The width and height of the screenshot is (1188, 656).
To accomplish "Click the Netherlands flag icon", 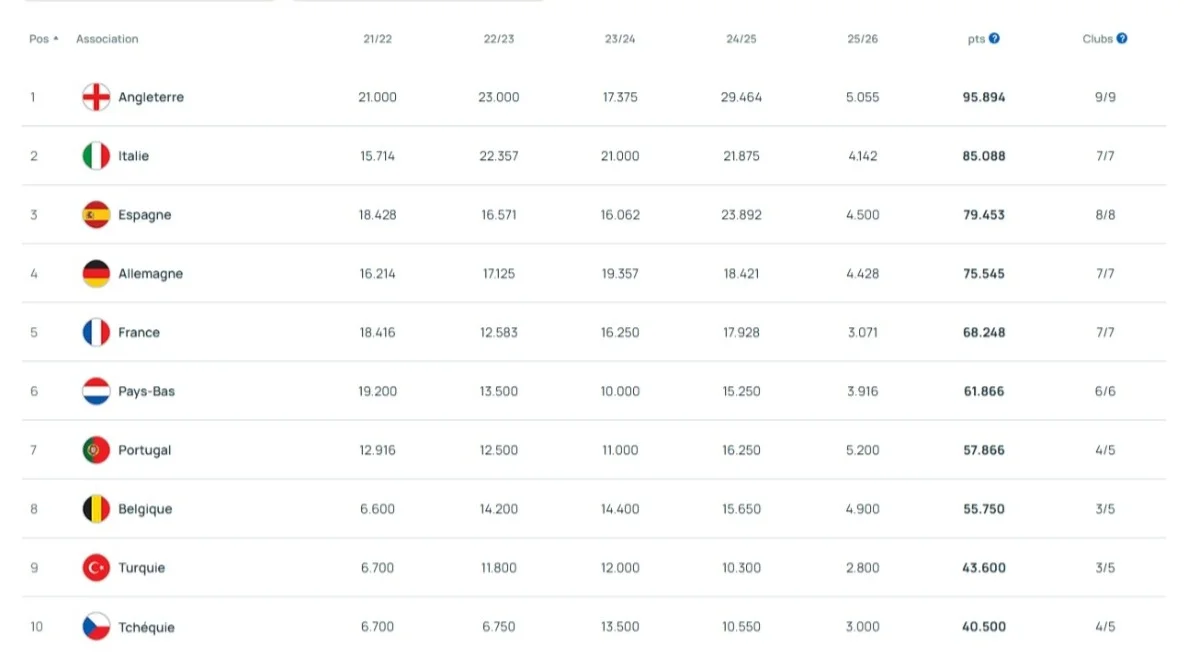I will (x=96, y=391).
